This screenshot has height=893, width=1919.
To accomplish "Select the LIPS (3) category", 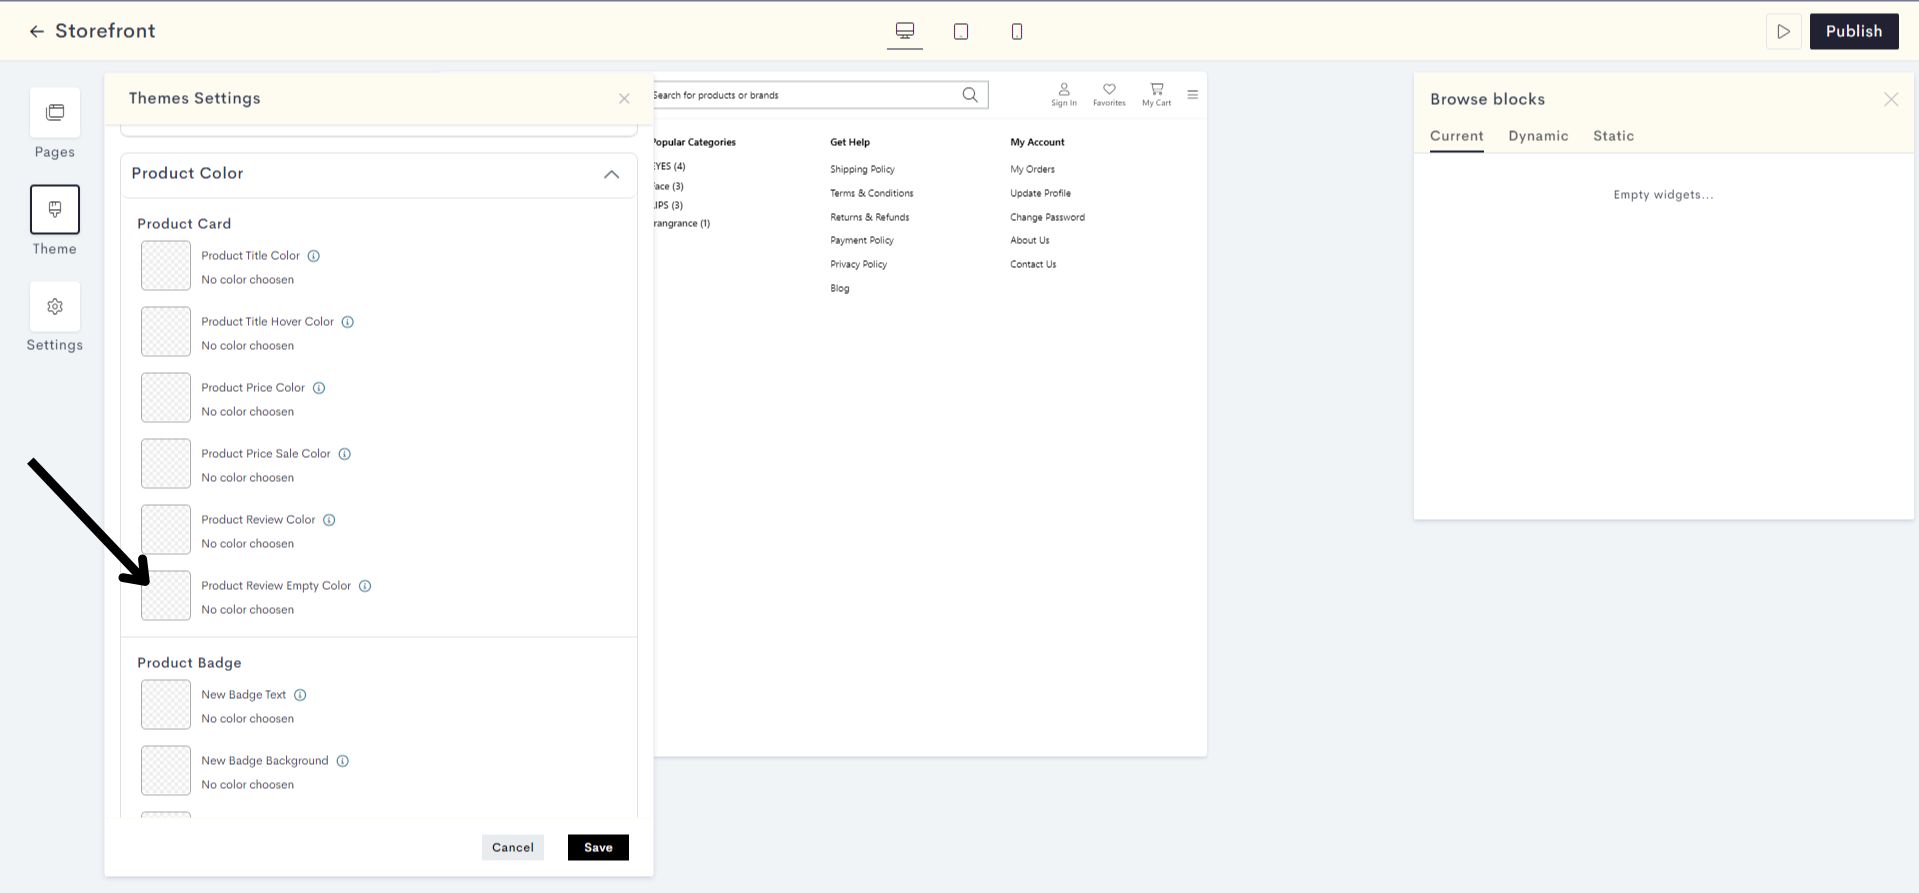I will tap(669, 205).
